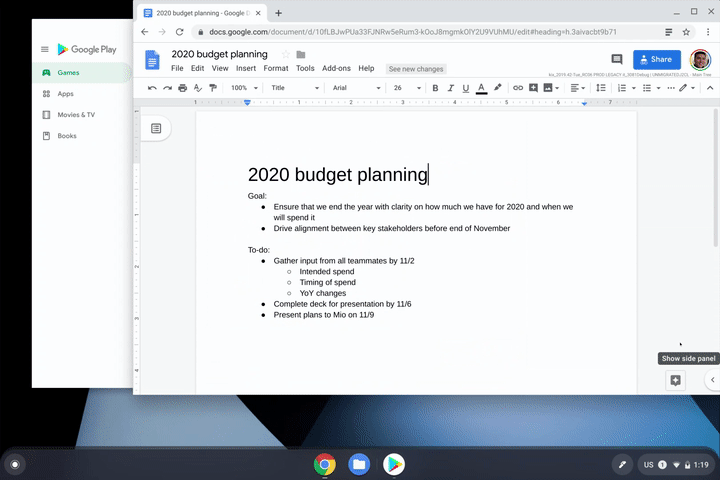Image resolution: width=720 pixels, height=480 pixels.
Task: Show the document outline
Action: pyautogui.click(x=156, y=128)
